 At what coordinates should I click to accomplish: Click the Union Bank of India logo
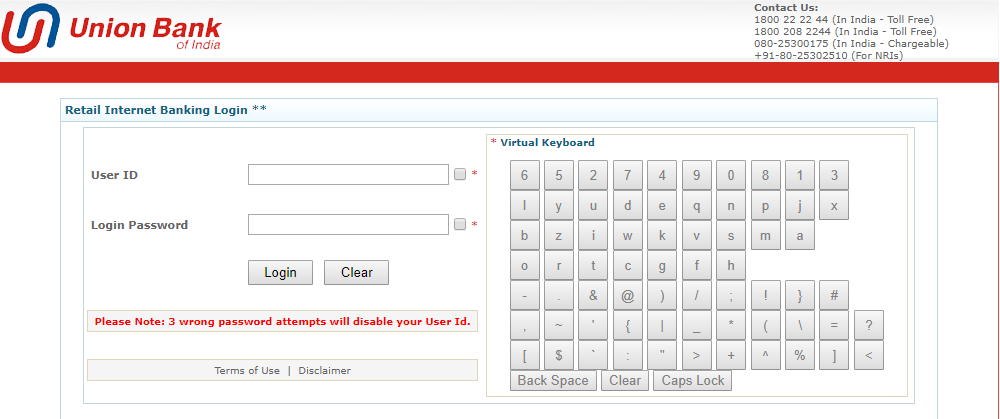click(x=112, y=29)
